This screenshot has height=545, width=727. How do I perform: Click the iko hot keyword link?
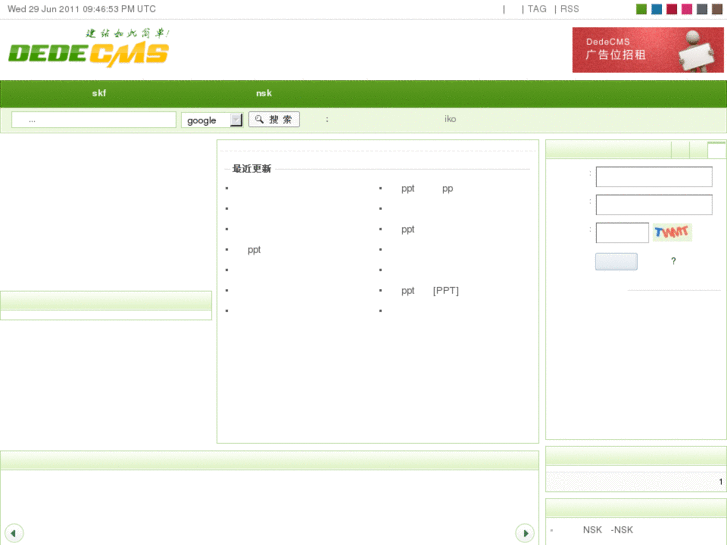click(450, 119)
